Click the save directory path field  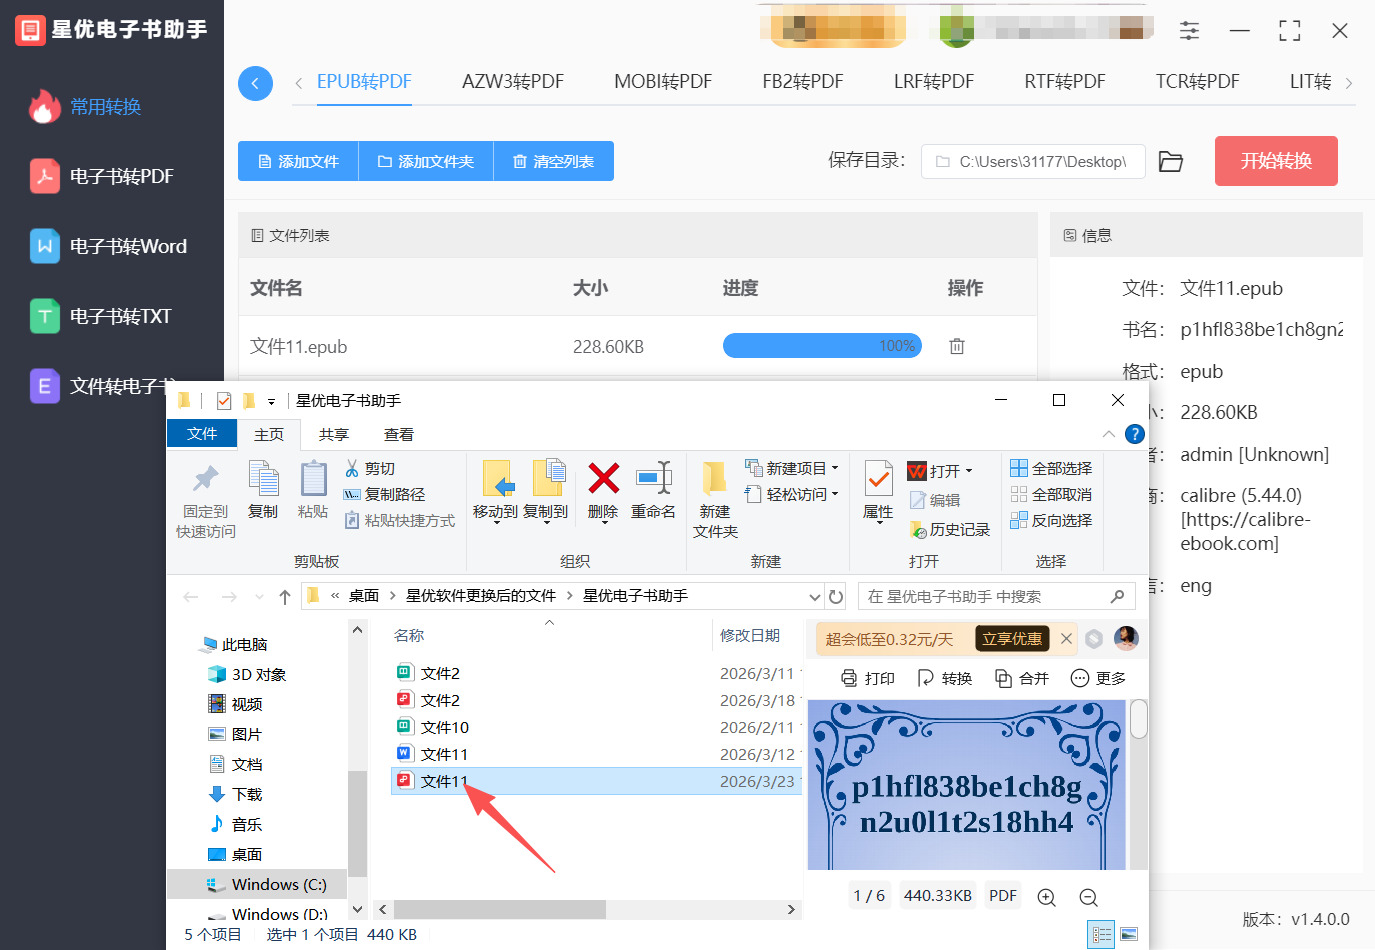[x=1033, y=161]
